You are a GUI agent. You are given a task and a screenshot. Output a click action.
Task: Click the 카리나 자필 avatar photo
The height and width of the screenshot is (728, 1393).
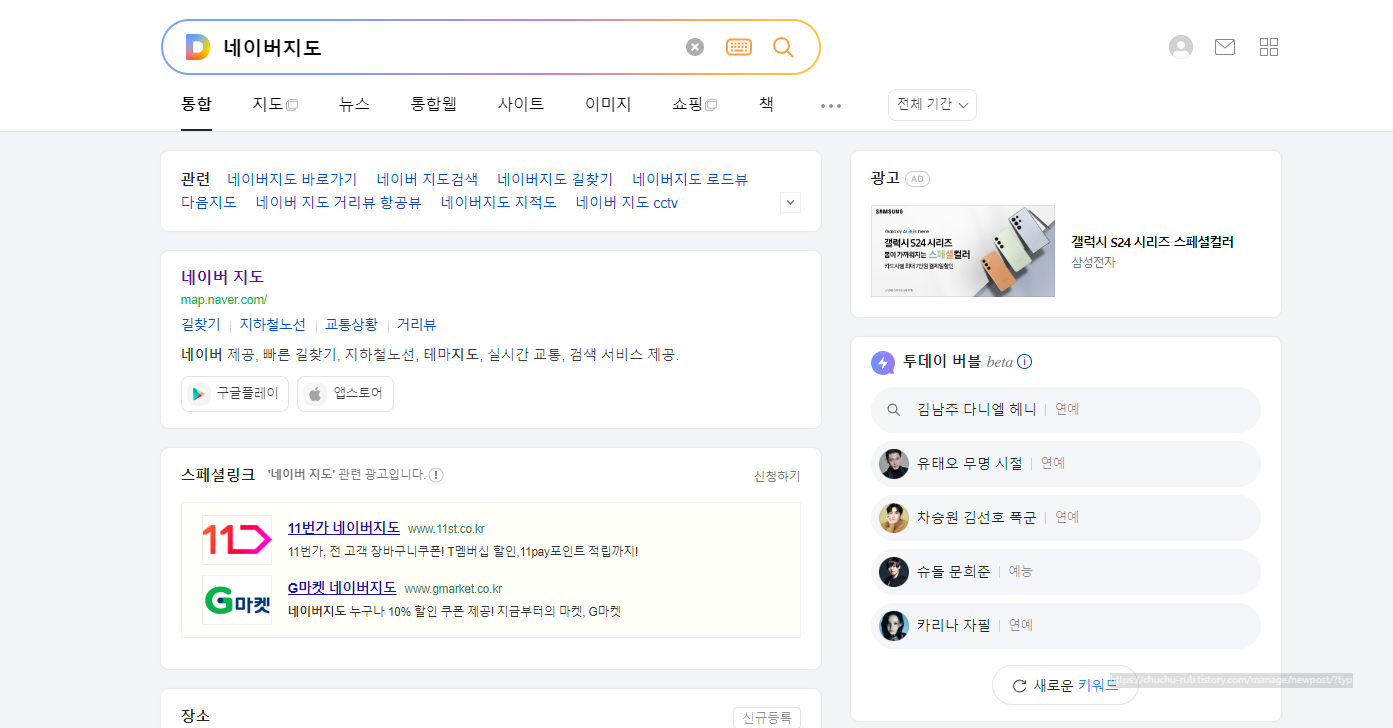pos(894,626)
